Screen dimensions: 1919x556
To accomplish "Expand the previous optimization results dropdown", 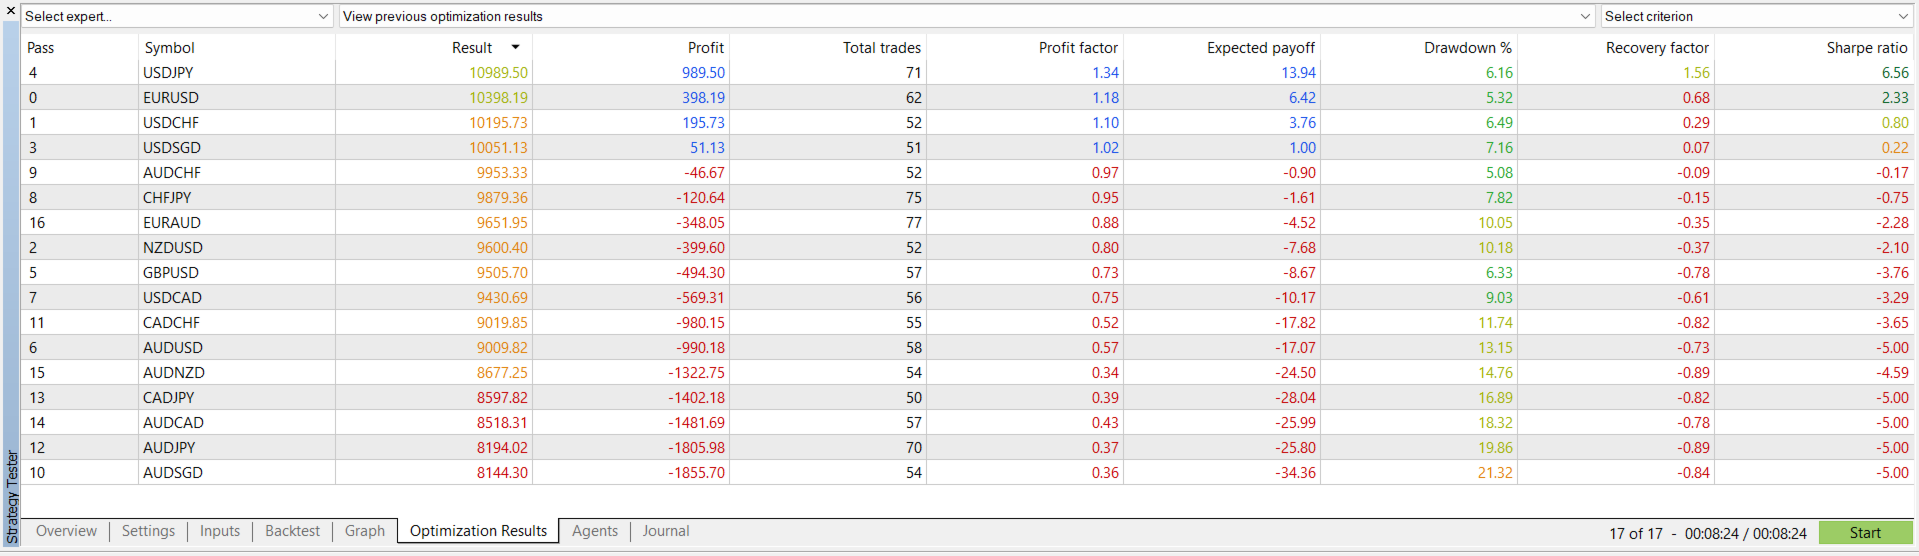I will tap(967, 16).
